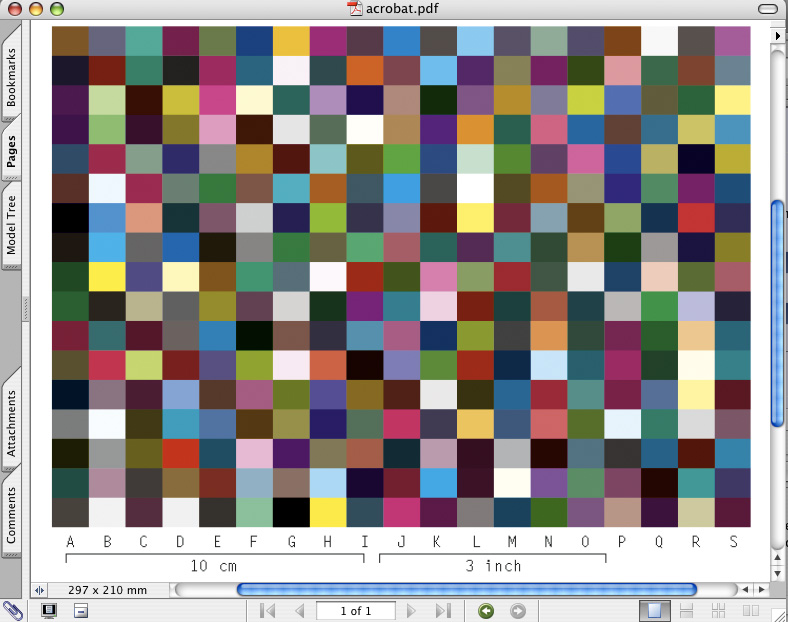The height and width of the screenshot is (622, 788).
Task: Click column label 'C'
Action: (x=144, y=542)
